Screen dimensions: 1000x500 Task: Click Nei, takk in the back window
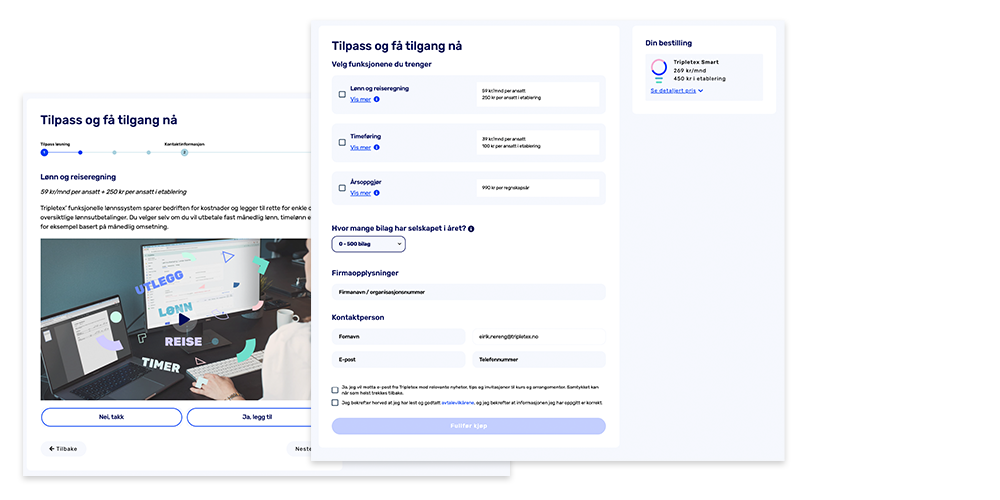(112, 417)
